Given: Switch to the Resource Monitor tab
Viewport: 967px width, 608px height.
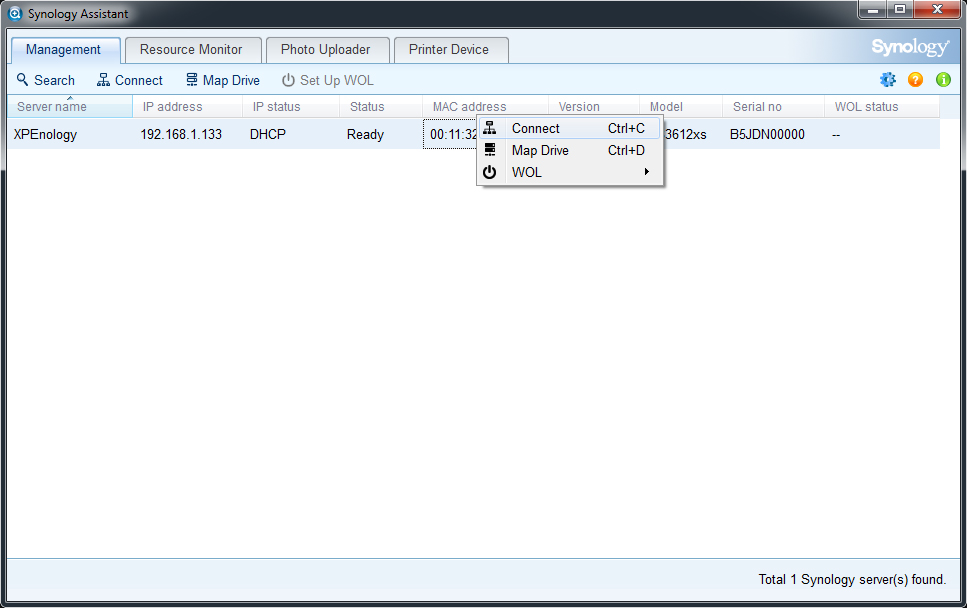Looking at the screenshot, I should [x=191, y=49].
